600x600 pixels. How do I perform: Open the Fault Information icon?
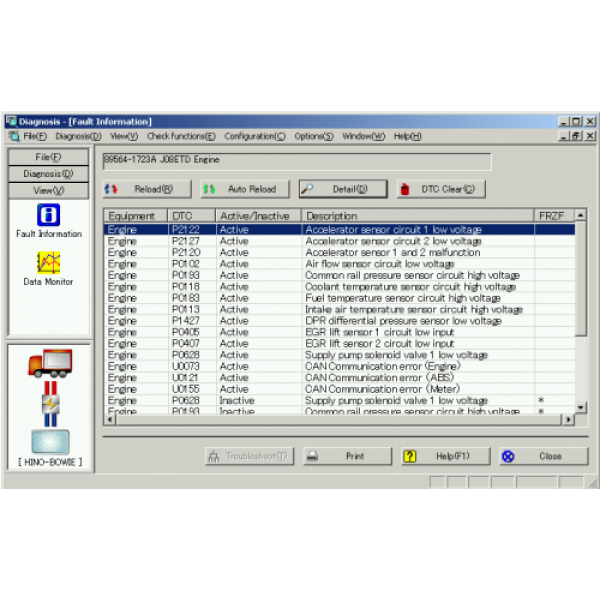click(x=48, y=216)
